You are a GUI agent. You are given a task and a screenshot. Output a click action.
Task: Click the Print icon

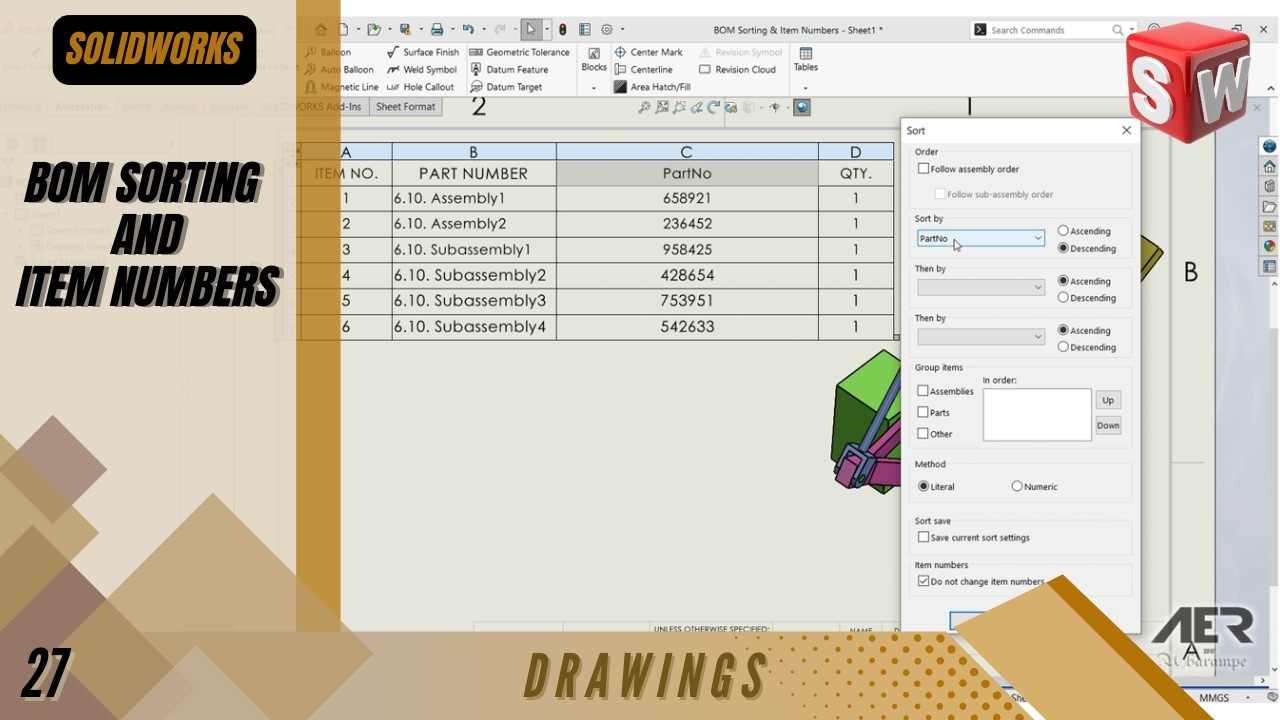[x=437, y=30]
